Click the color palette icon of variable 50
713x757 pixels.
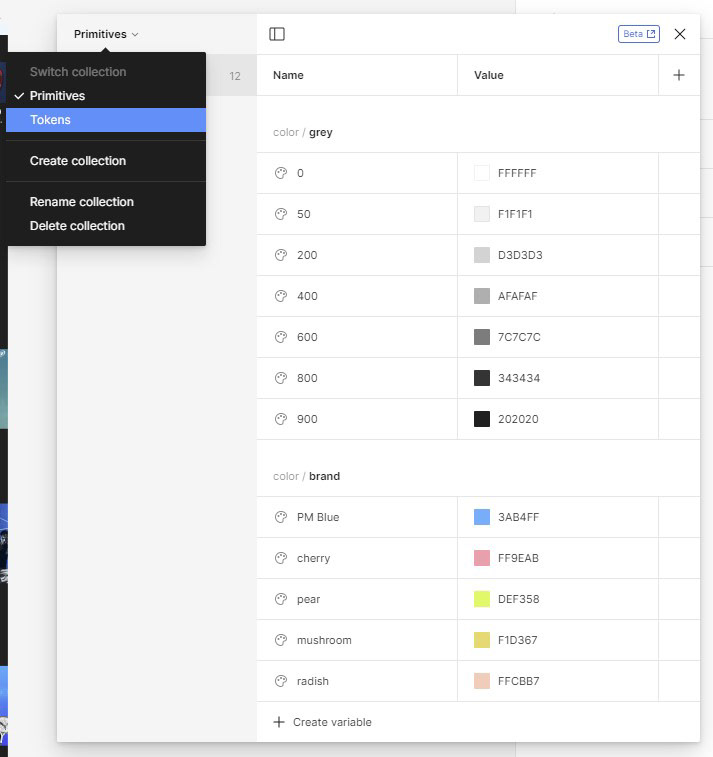point(281,214)
